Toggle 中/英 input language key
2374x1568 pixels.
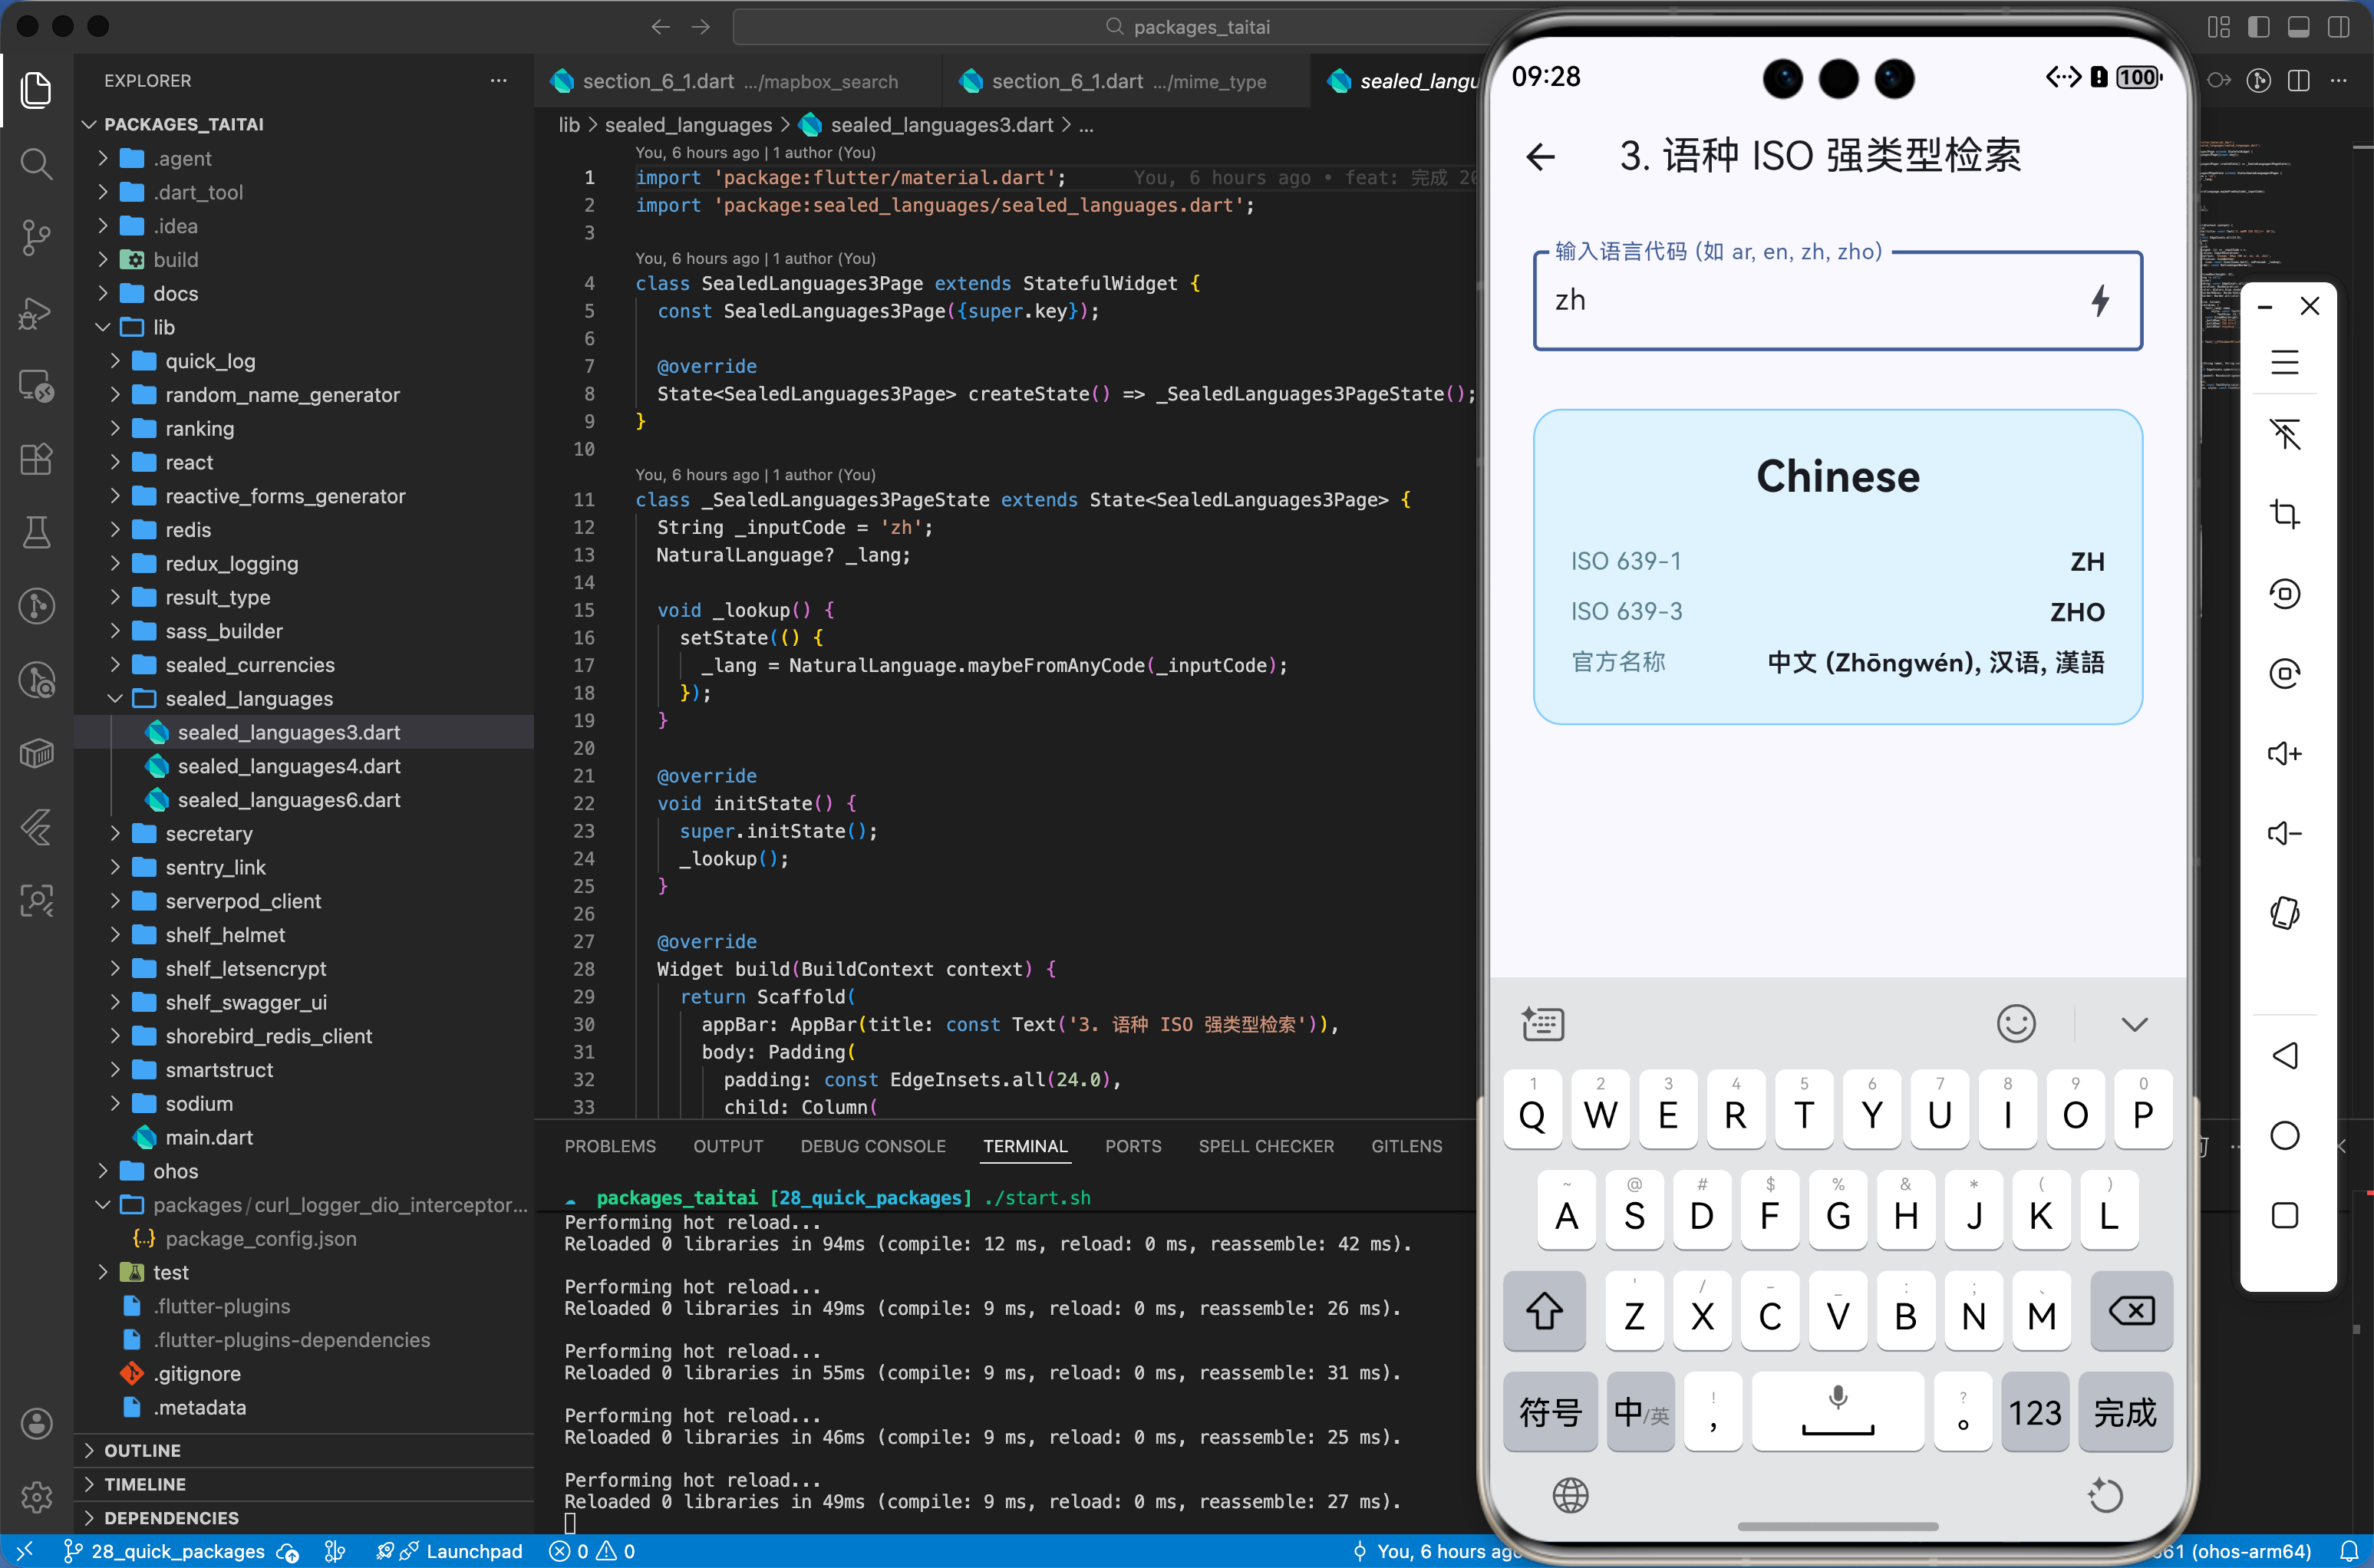[x=1640, y=1412]
